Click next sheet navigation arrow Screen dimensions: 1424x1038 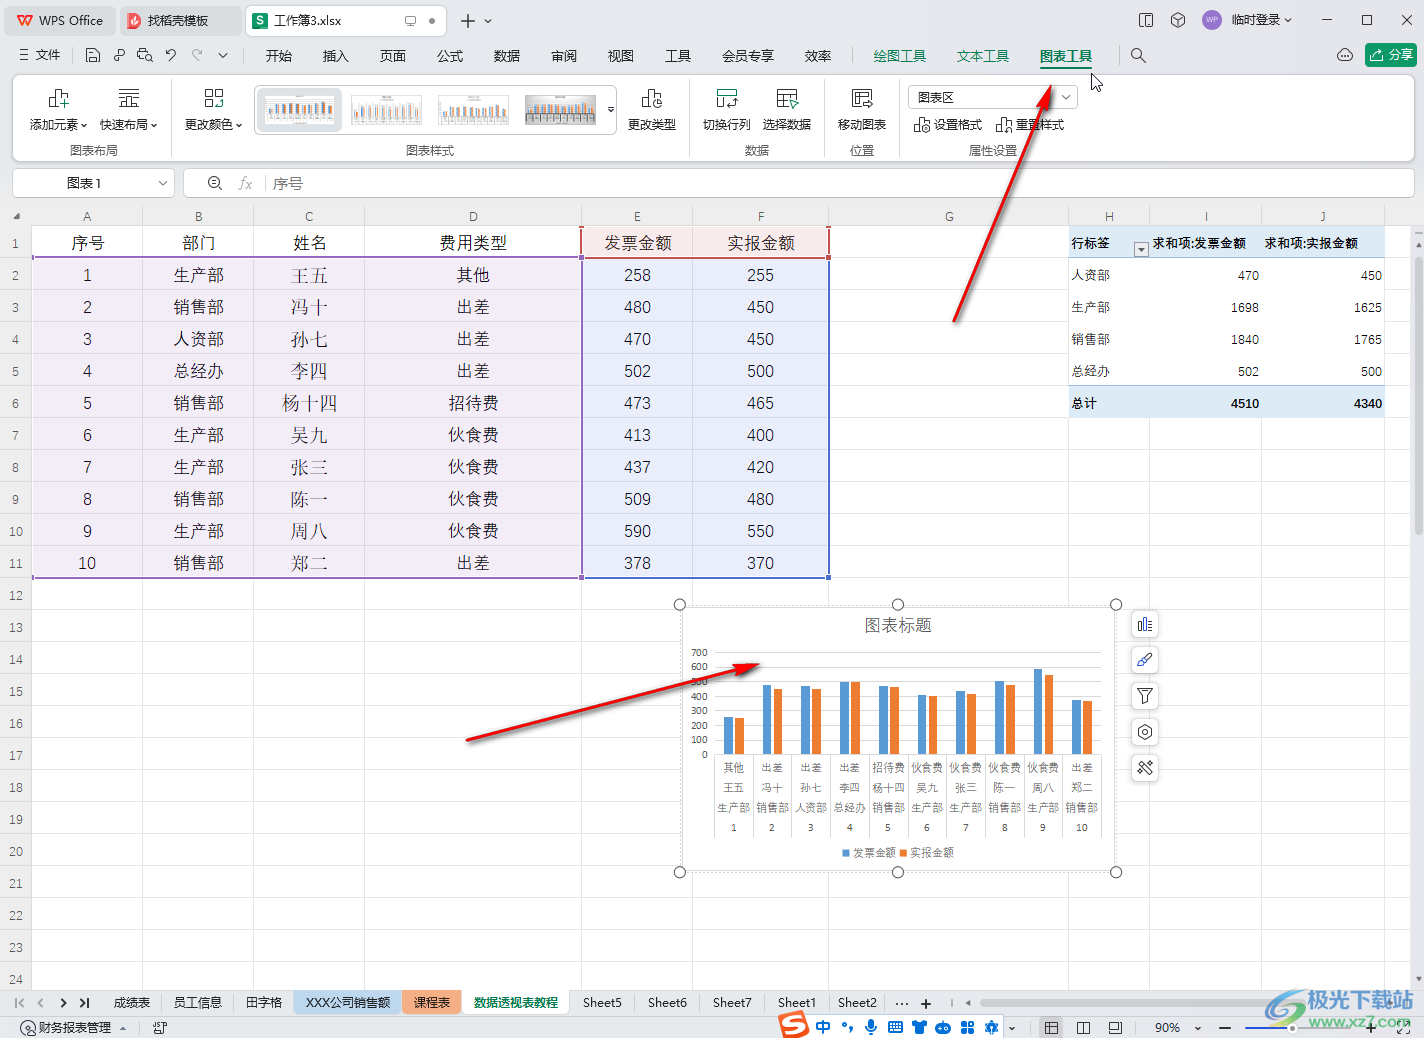pos(63,1003)
